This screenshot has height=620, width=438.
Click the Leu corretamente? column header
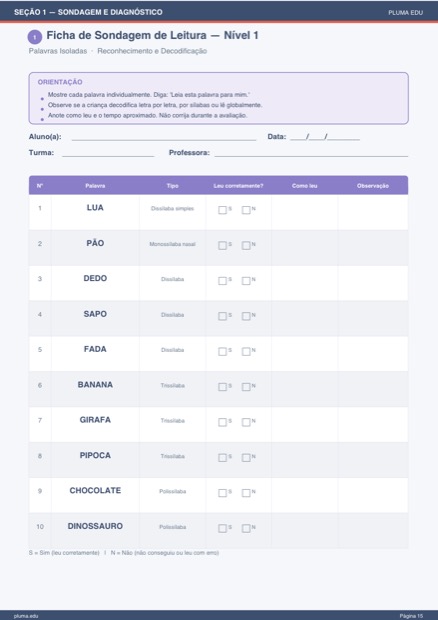(x=238, y=186)
